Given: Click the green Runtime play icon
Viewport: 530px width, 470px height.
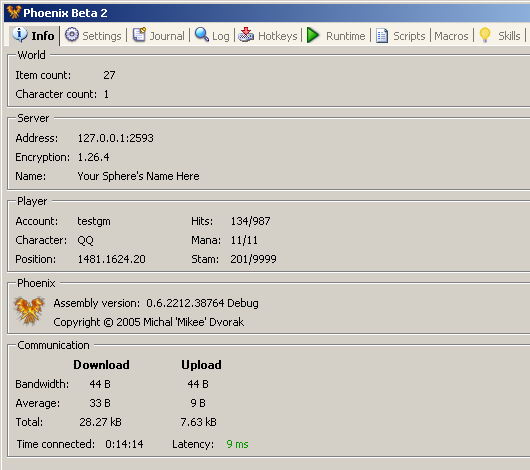Looking at the screenshot, I should [x=313, y=35].
